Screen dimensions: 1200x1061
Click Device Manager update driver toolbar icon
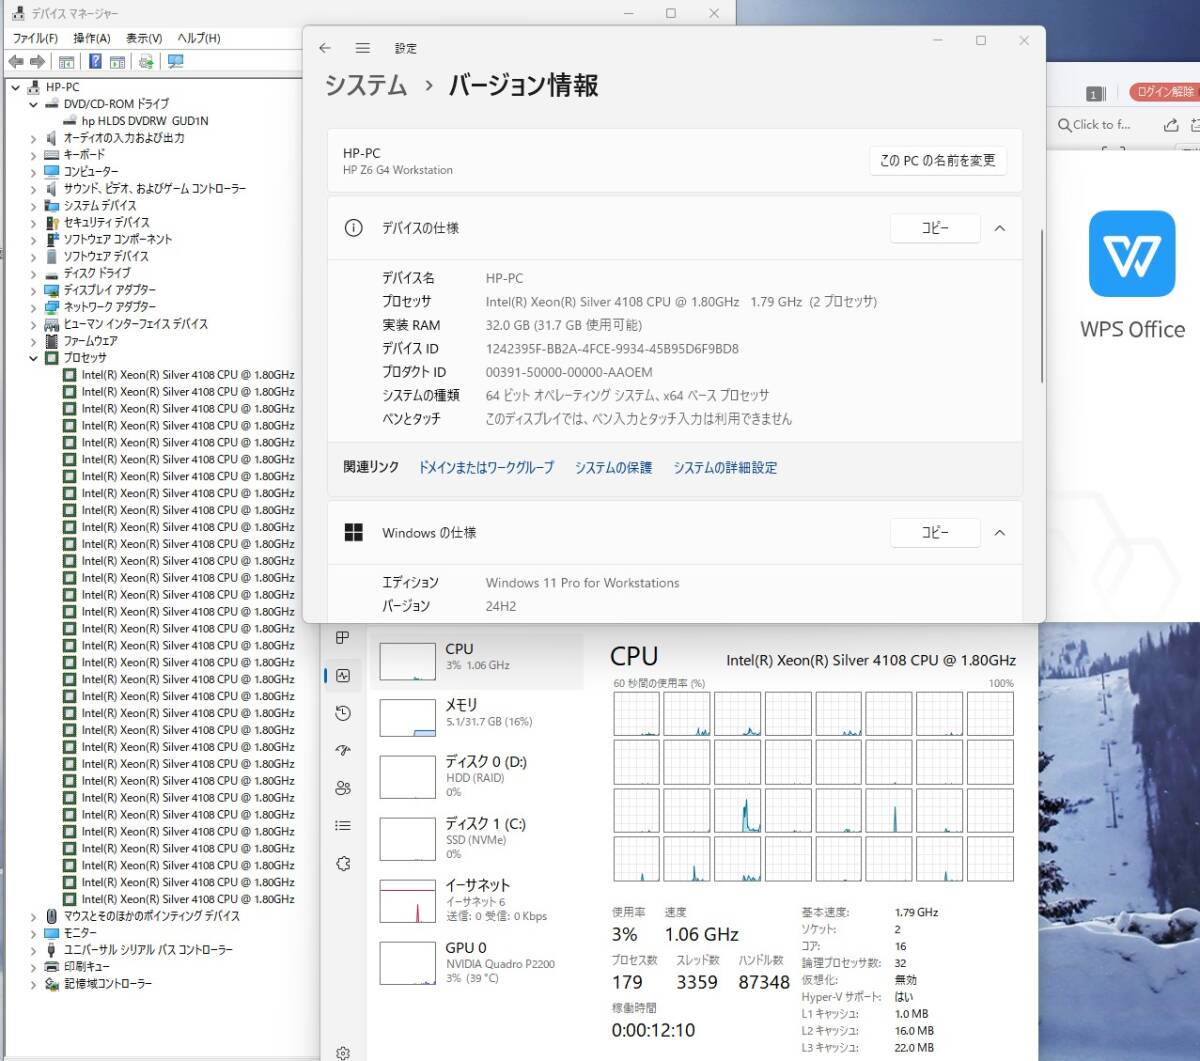tap(146, 62)
